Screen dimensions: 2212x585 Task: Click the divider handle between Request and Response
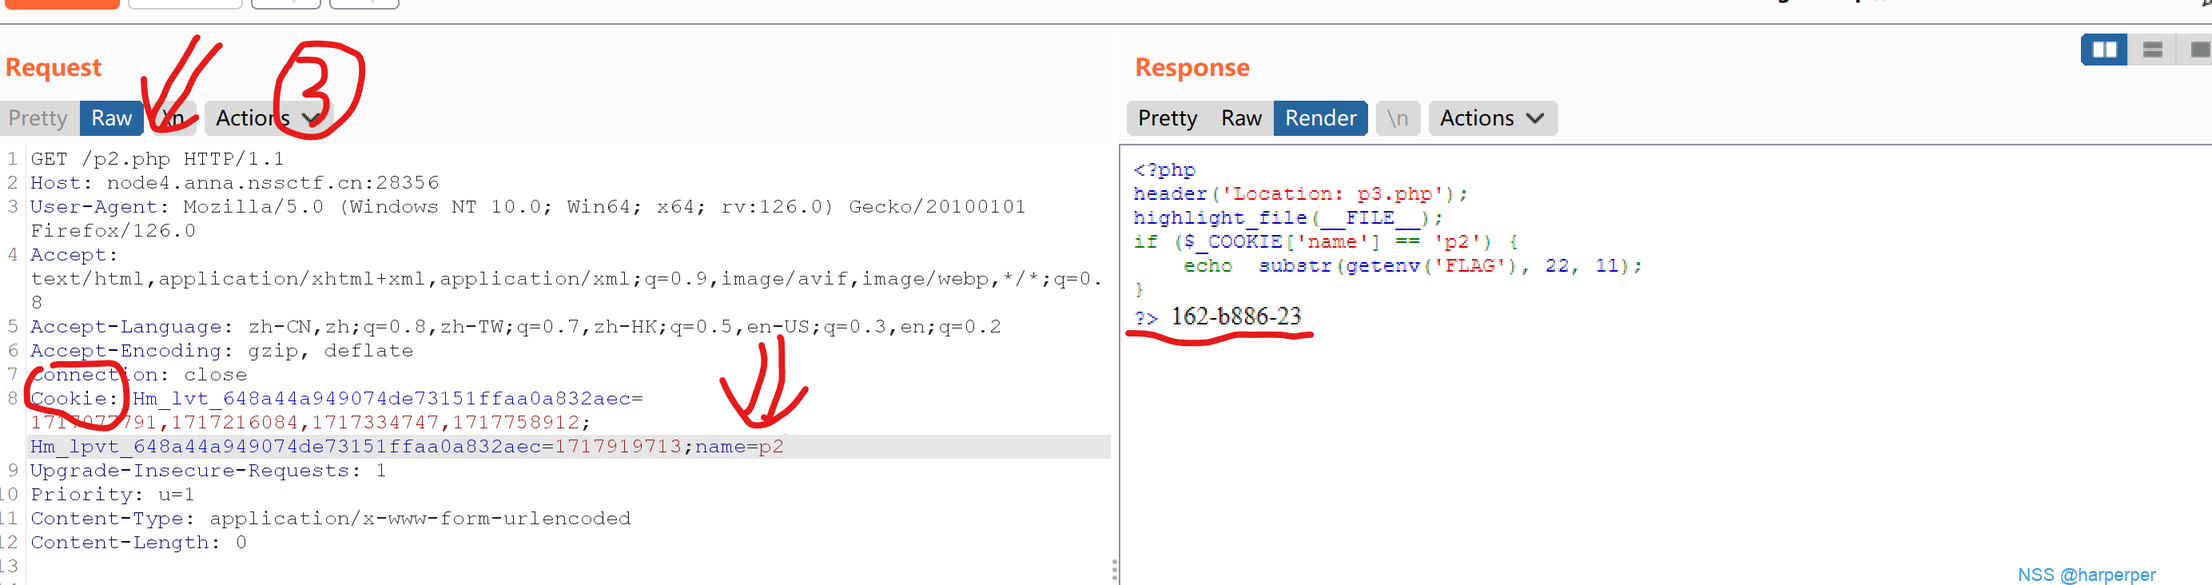coord(1114,570)
